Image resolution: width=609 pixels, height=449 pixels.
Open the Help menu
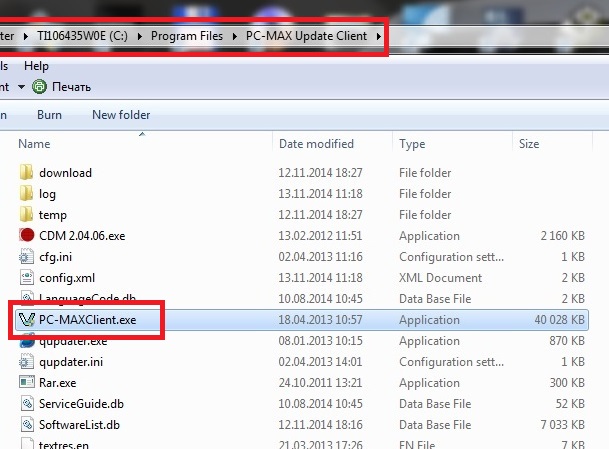[x=36, y=66]
